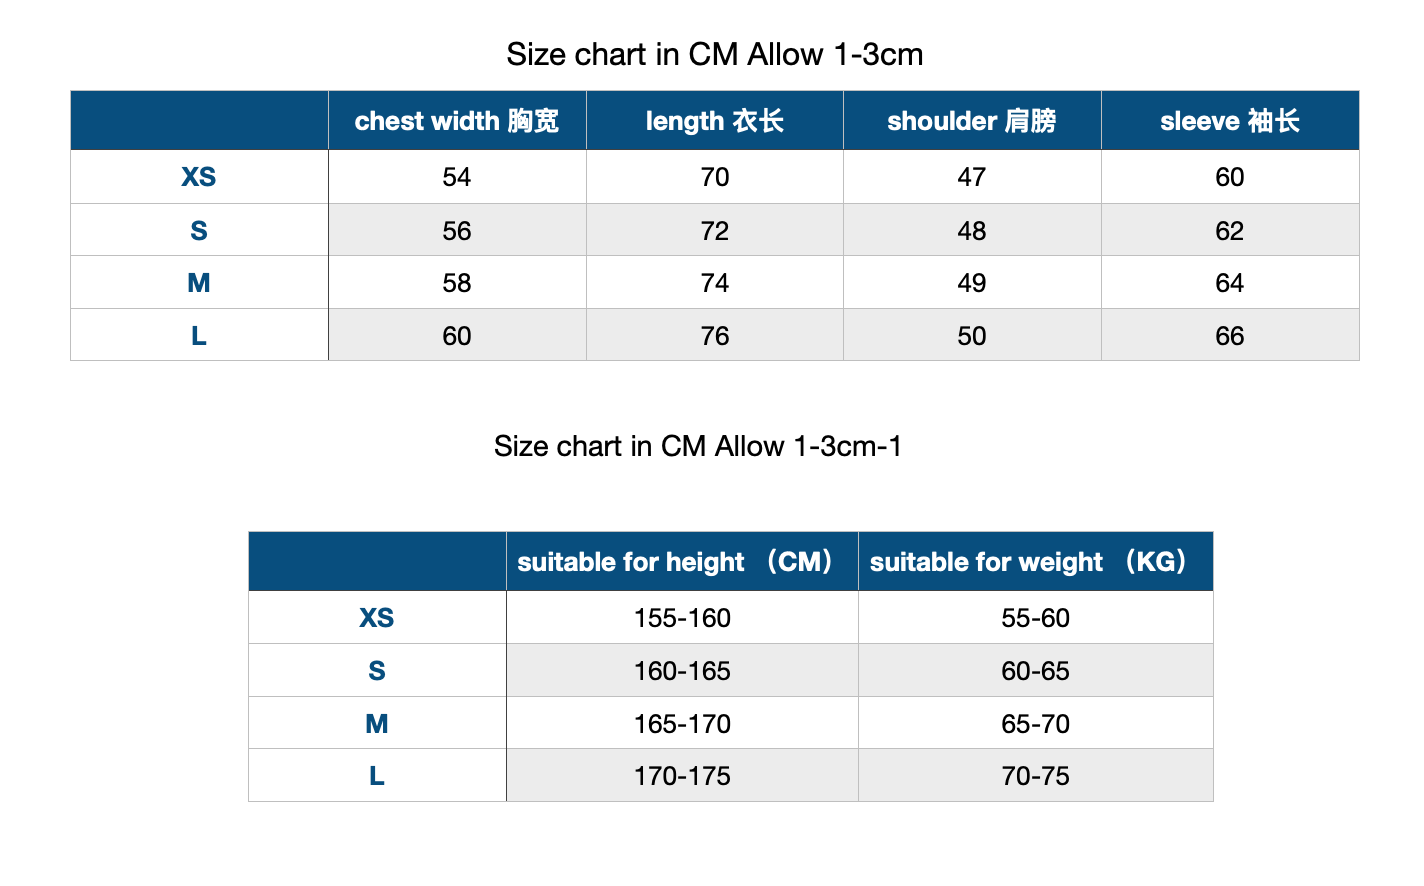This screenshot has width=1424, height=886.
Task: Click height range 155-160 cell
Action: [682, 618]
